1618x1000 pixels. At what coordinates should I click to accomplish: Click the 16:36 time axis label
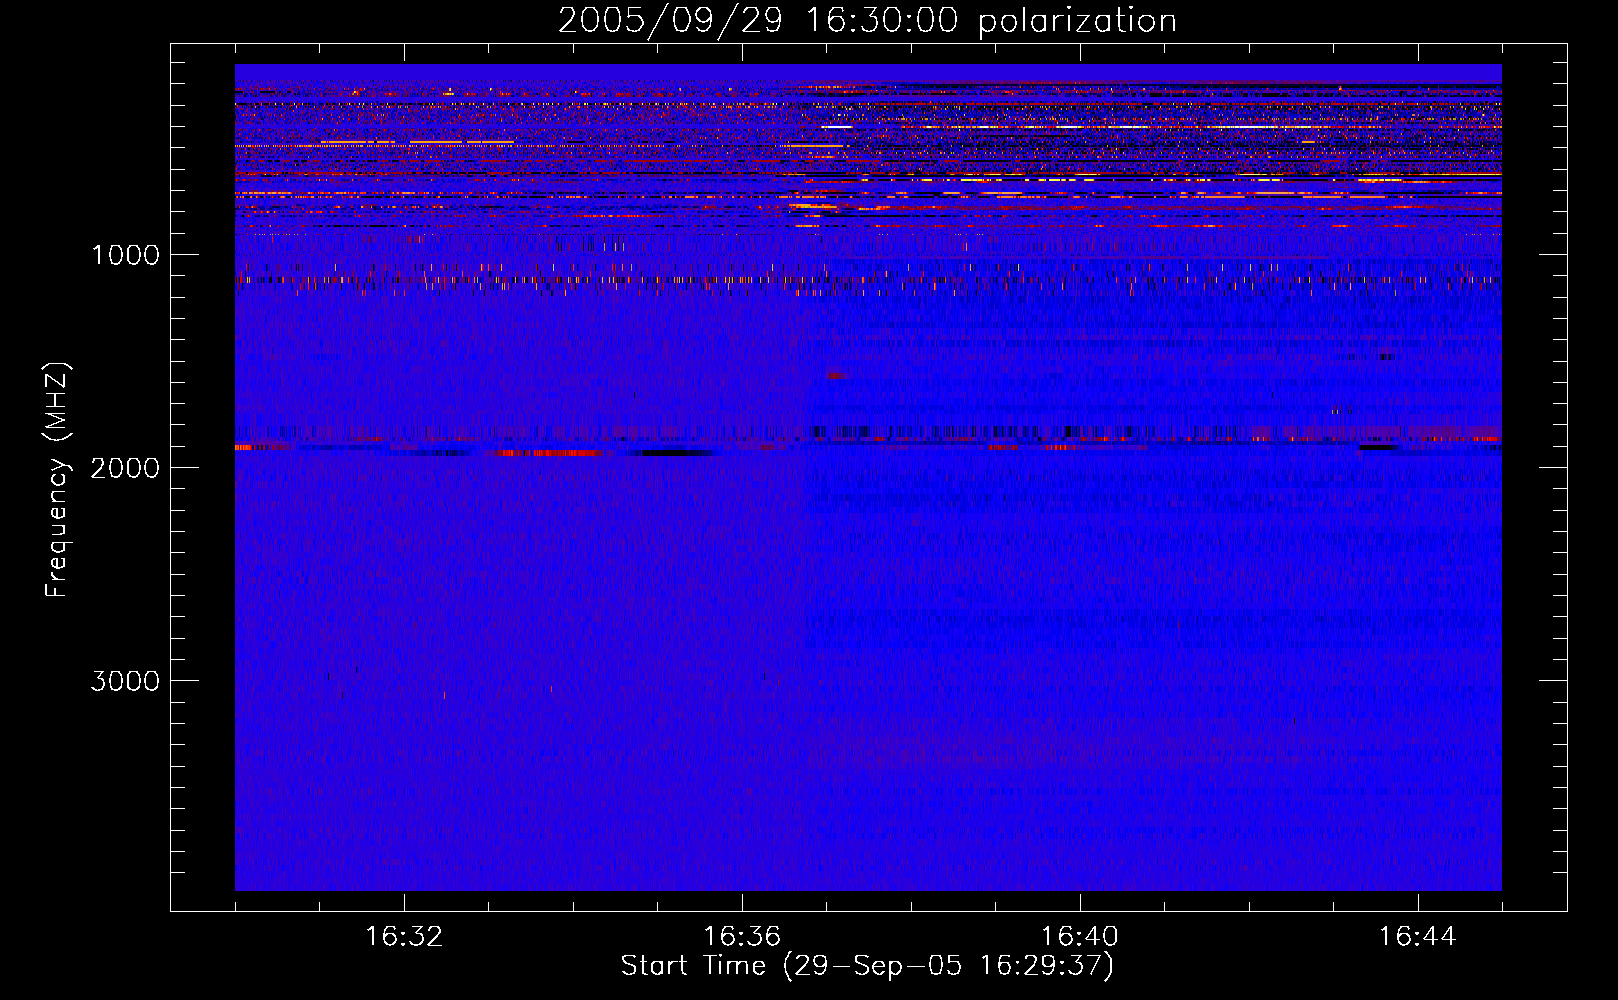point(742,937)
